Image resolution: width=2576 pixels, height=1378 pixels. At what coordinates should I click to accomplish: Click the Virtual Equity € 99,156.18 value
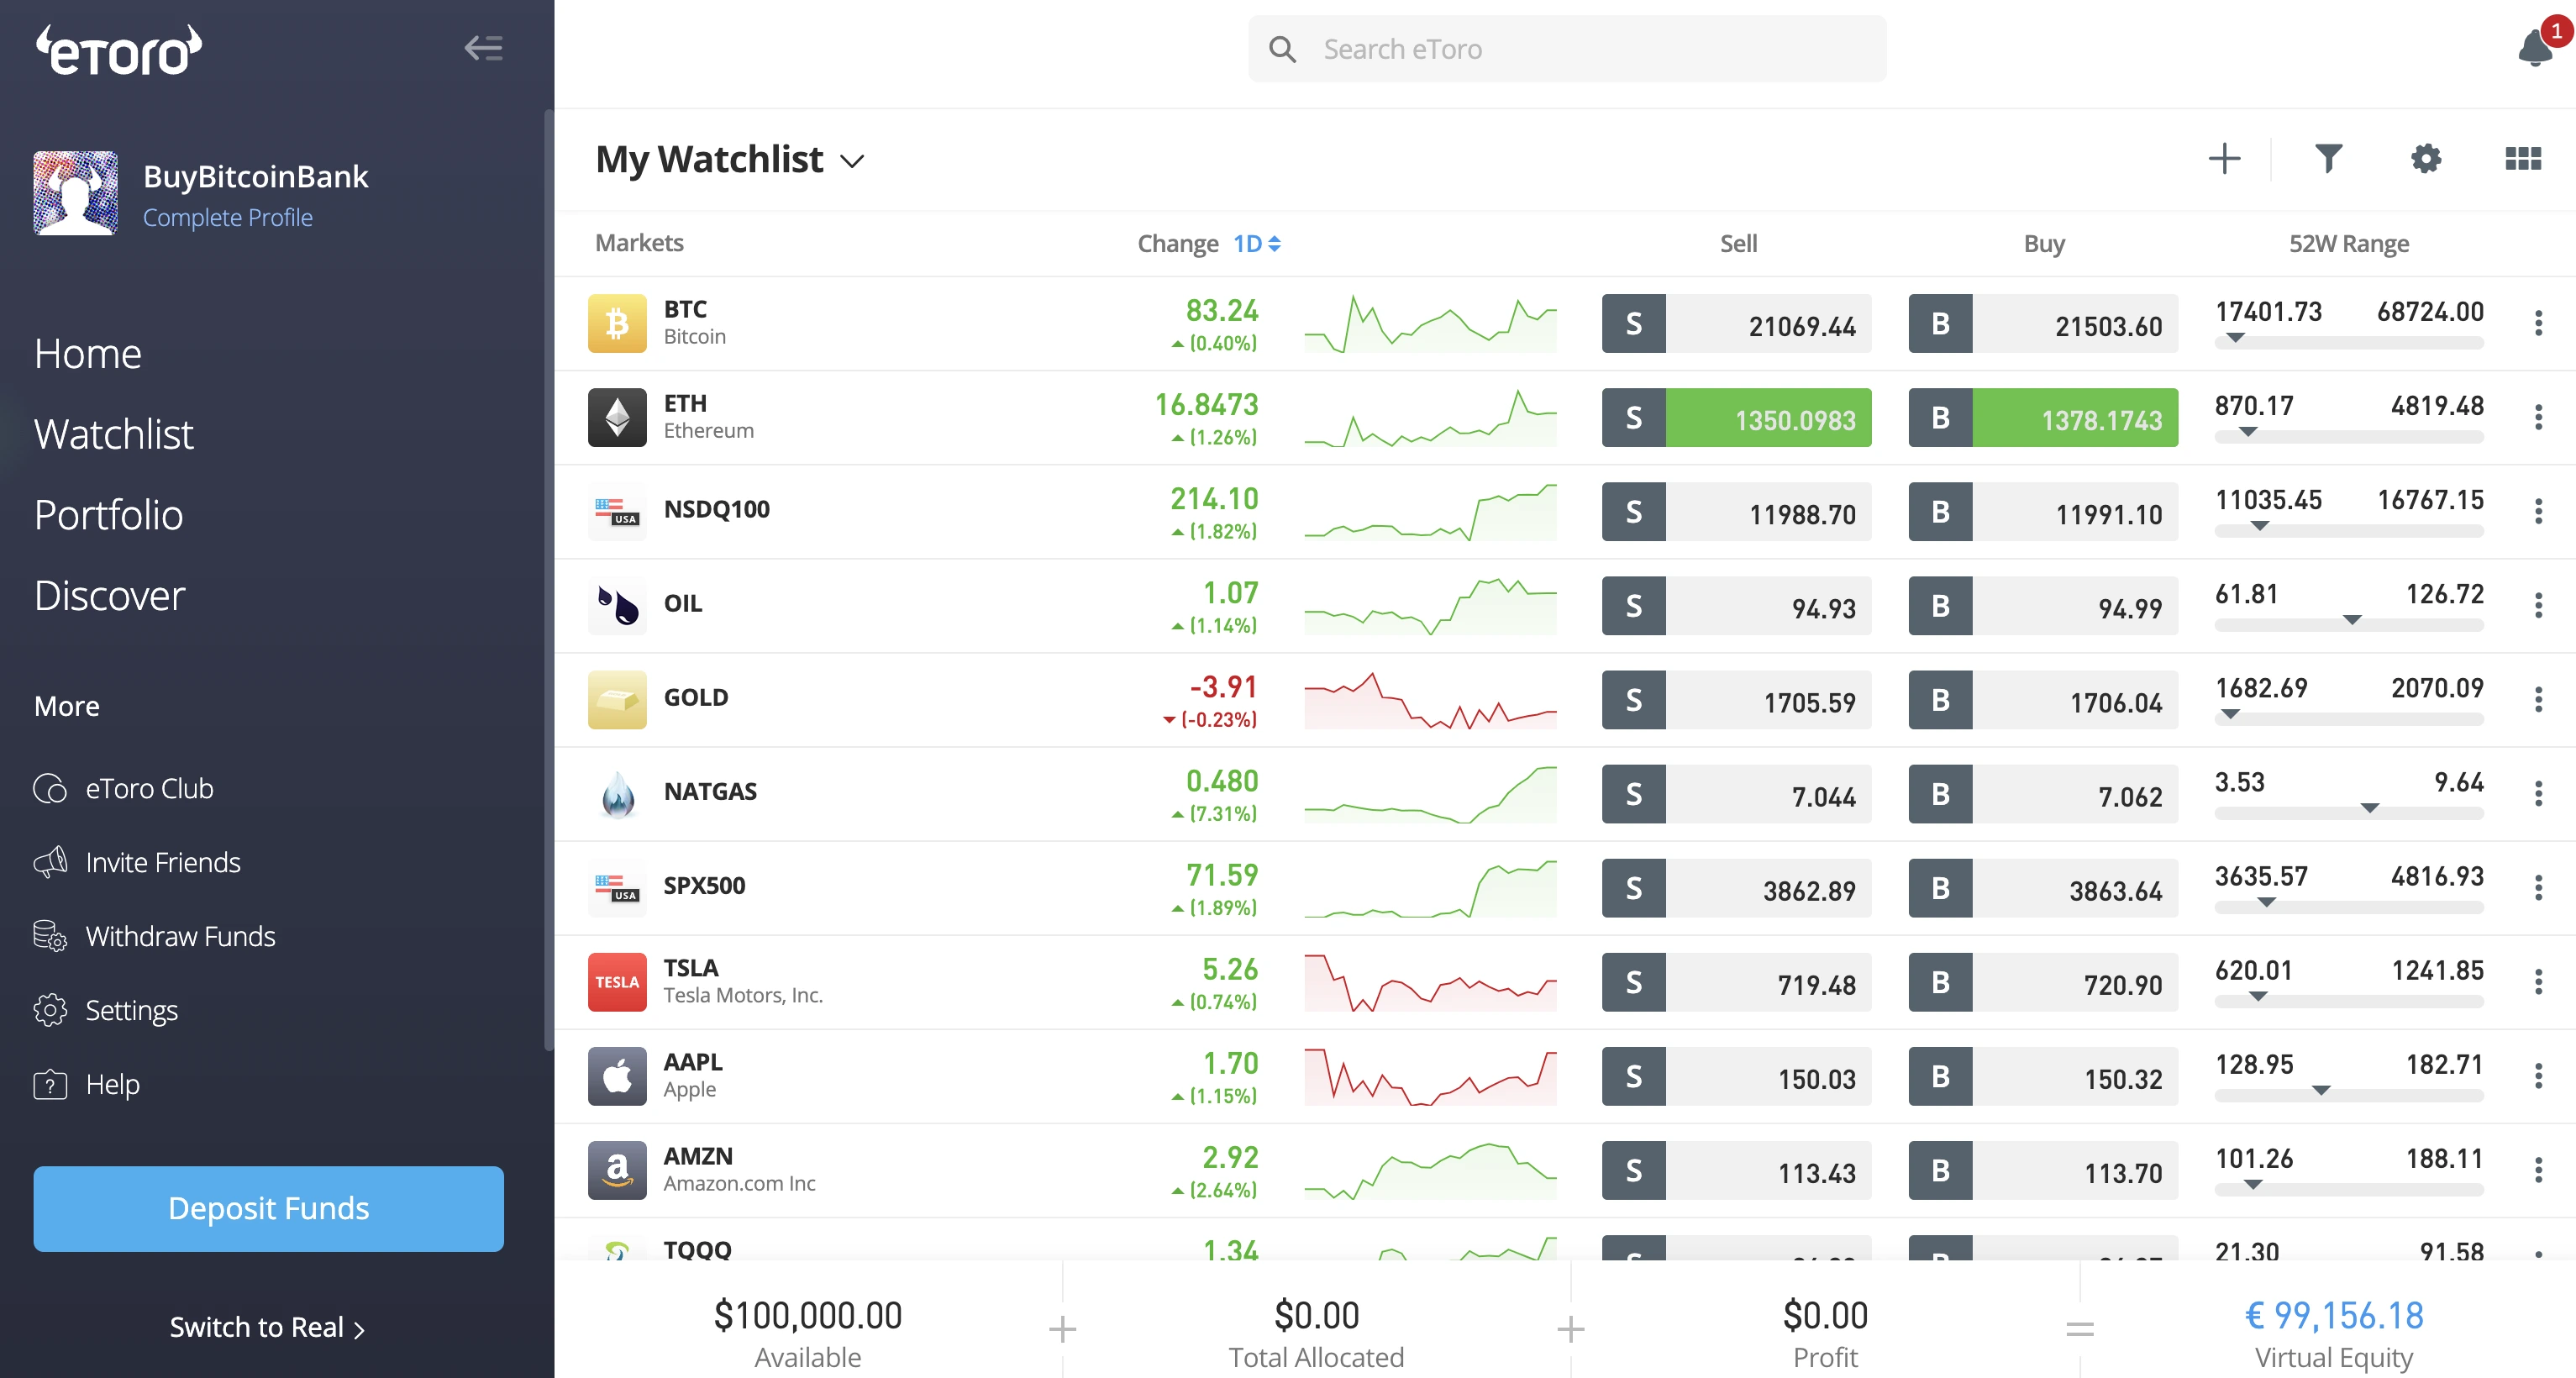(2334, 1315)
